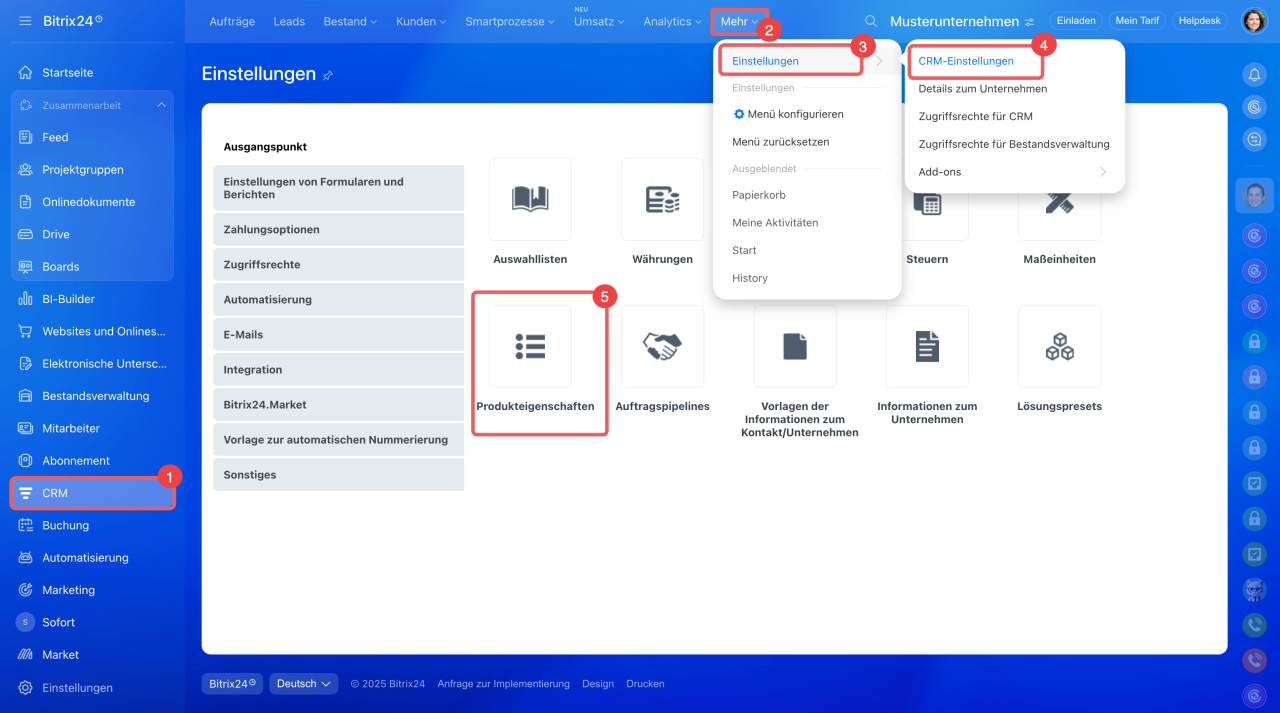
Task: Click the Einladen button
Action: point(1077,21)
